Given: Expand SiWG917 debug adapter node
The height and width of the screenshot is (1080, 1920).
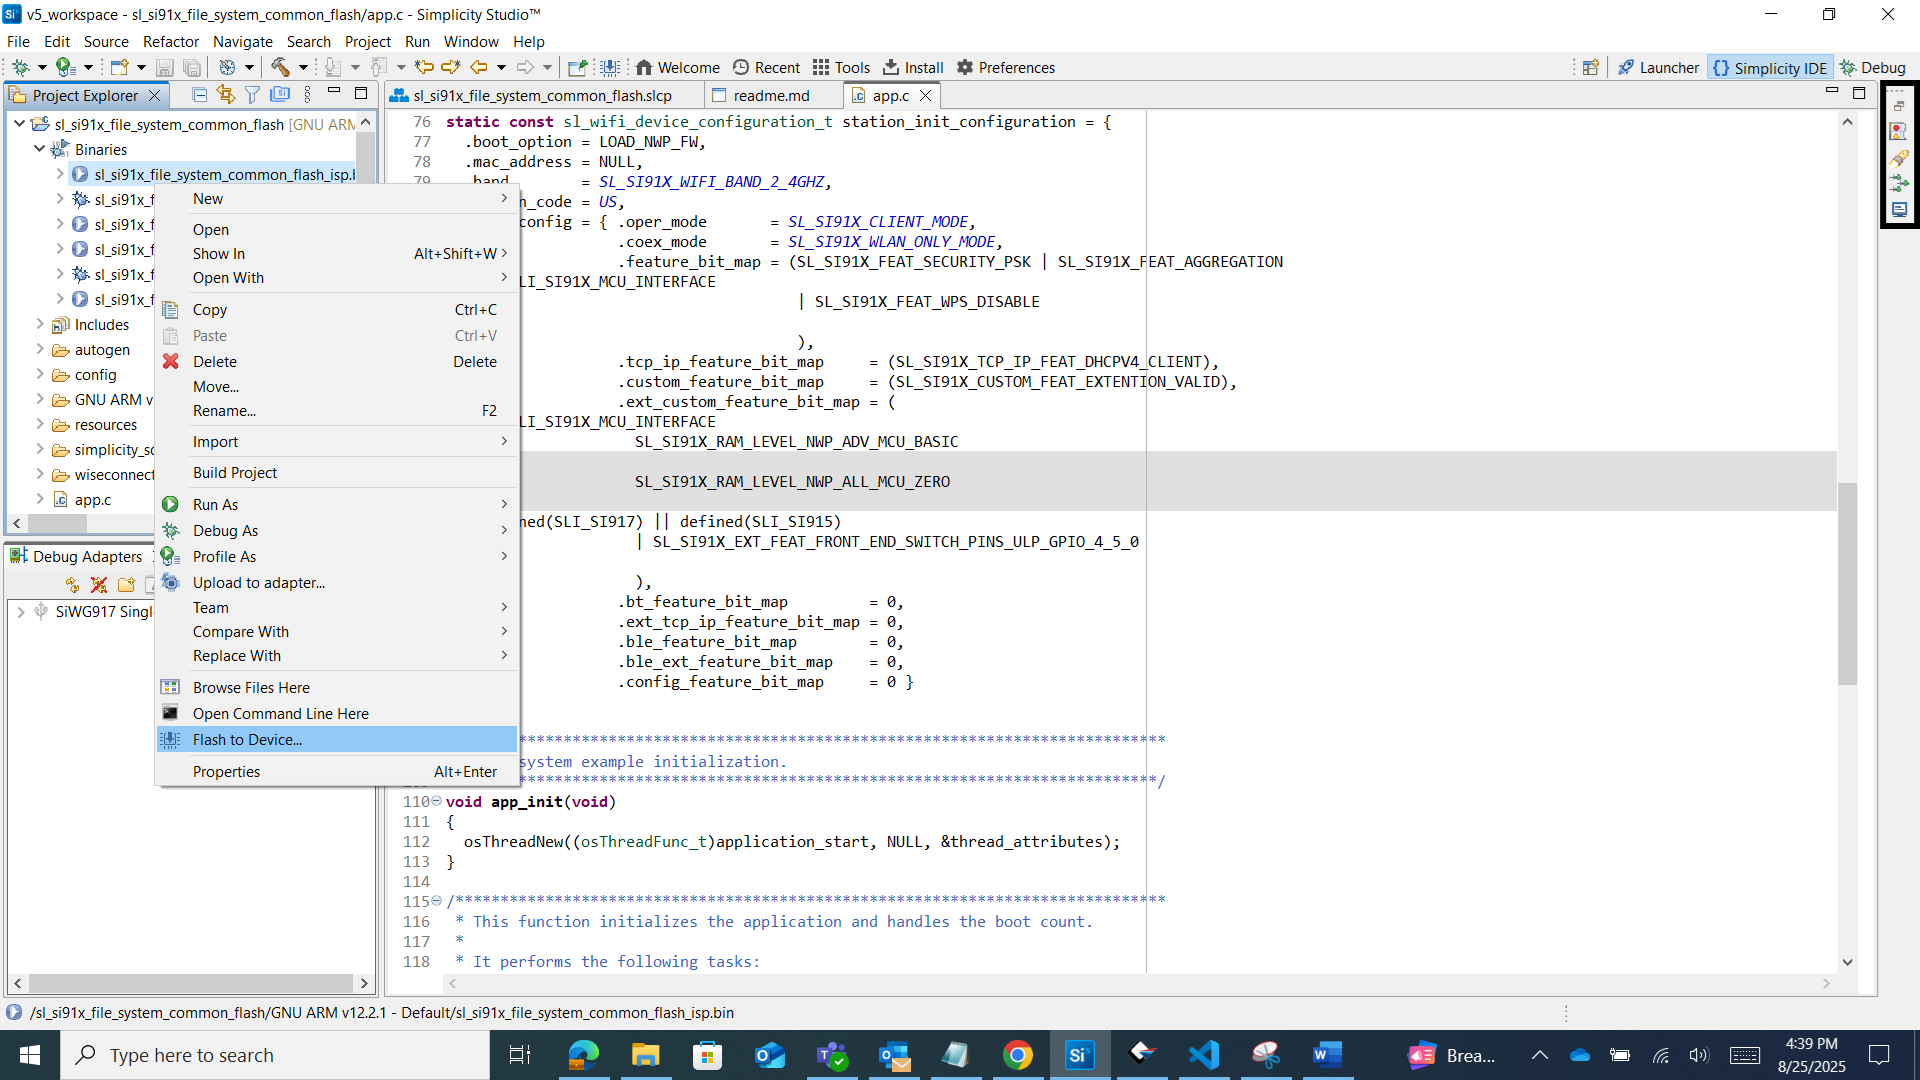Looking at the screenshot, I should pos(21,611).
